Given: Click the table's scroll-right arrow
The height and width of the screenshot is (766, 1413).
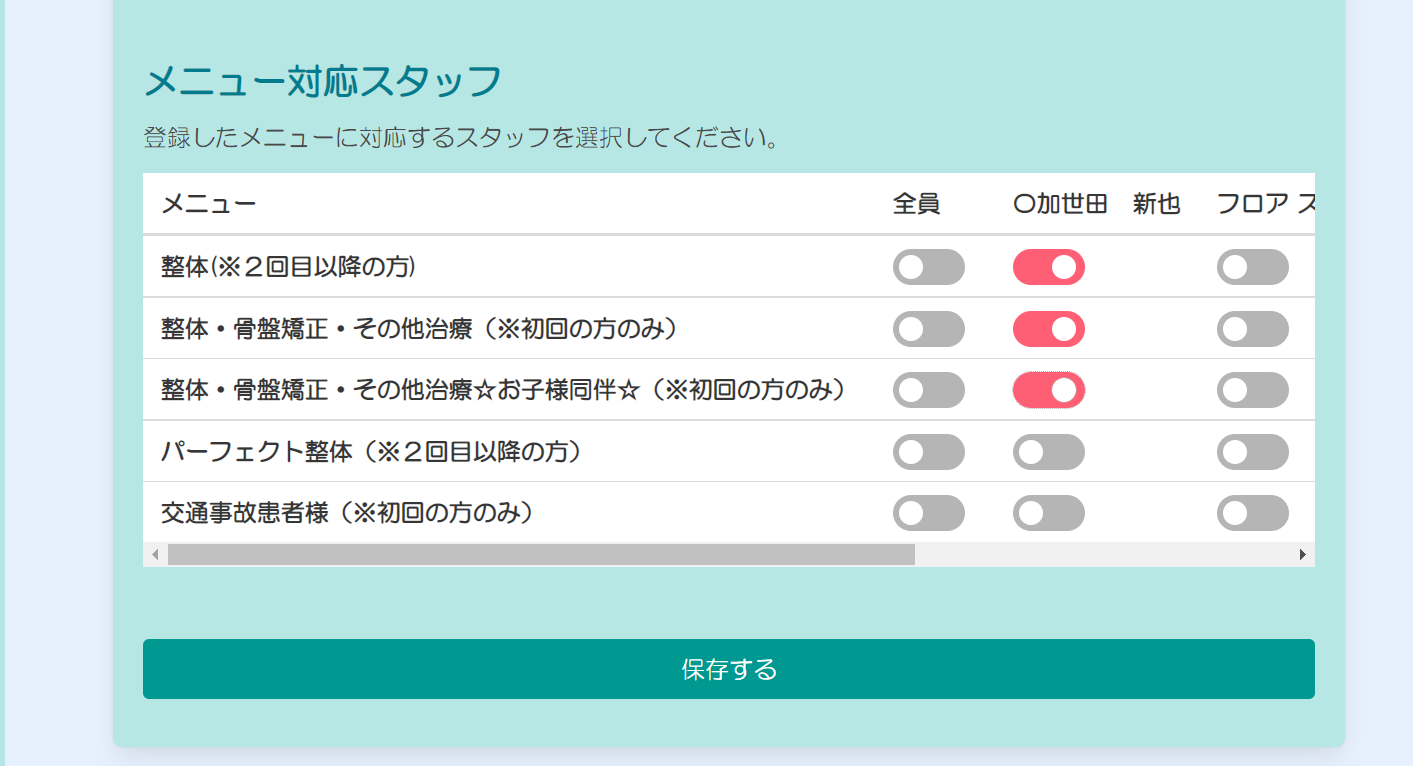Looking at the screenshot, I should 1302,554.
